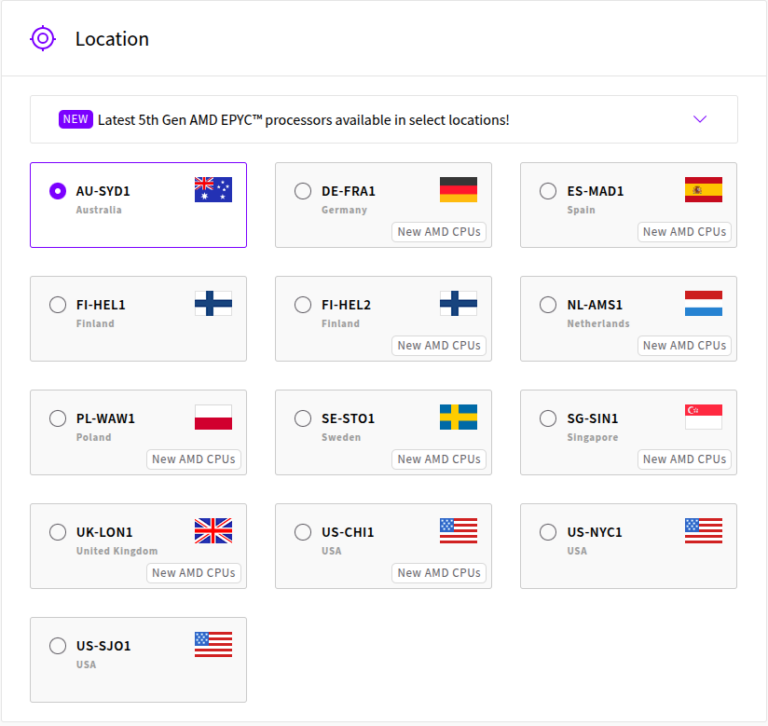Click the Spain flag icon
The height and width of the screenshot is (726, 768).
(703, 190)
